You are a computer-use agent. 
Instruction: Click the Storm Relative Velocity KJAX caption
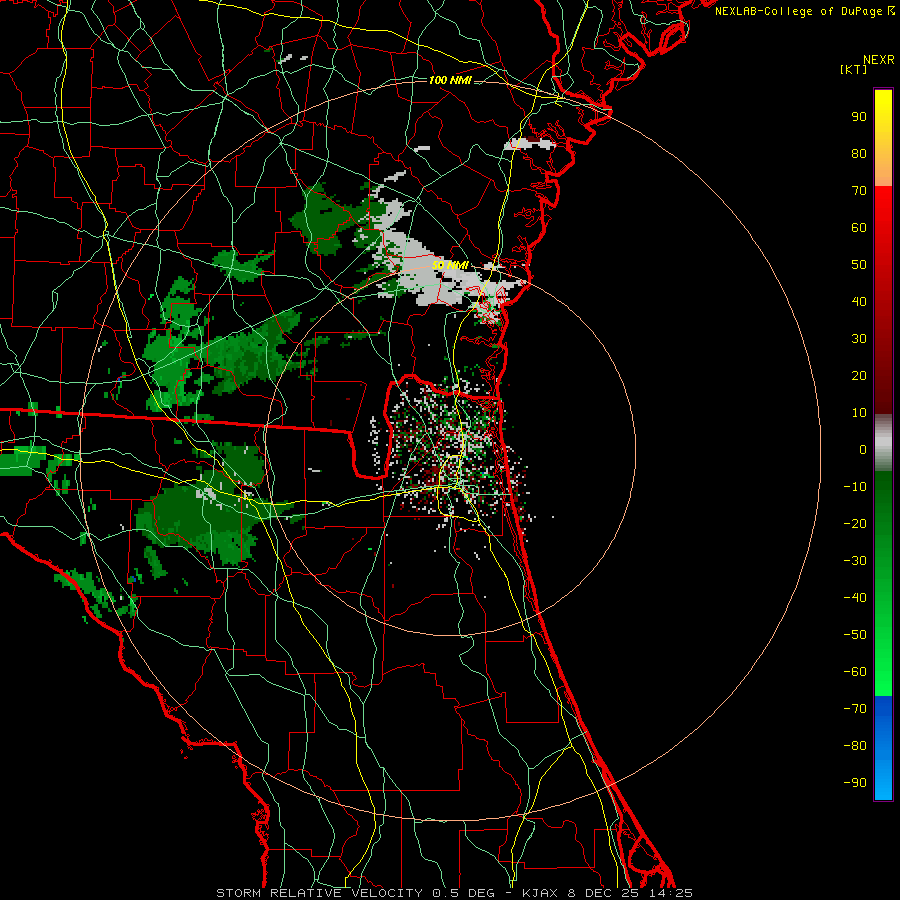coord(454,893)
